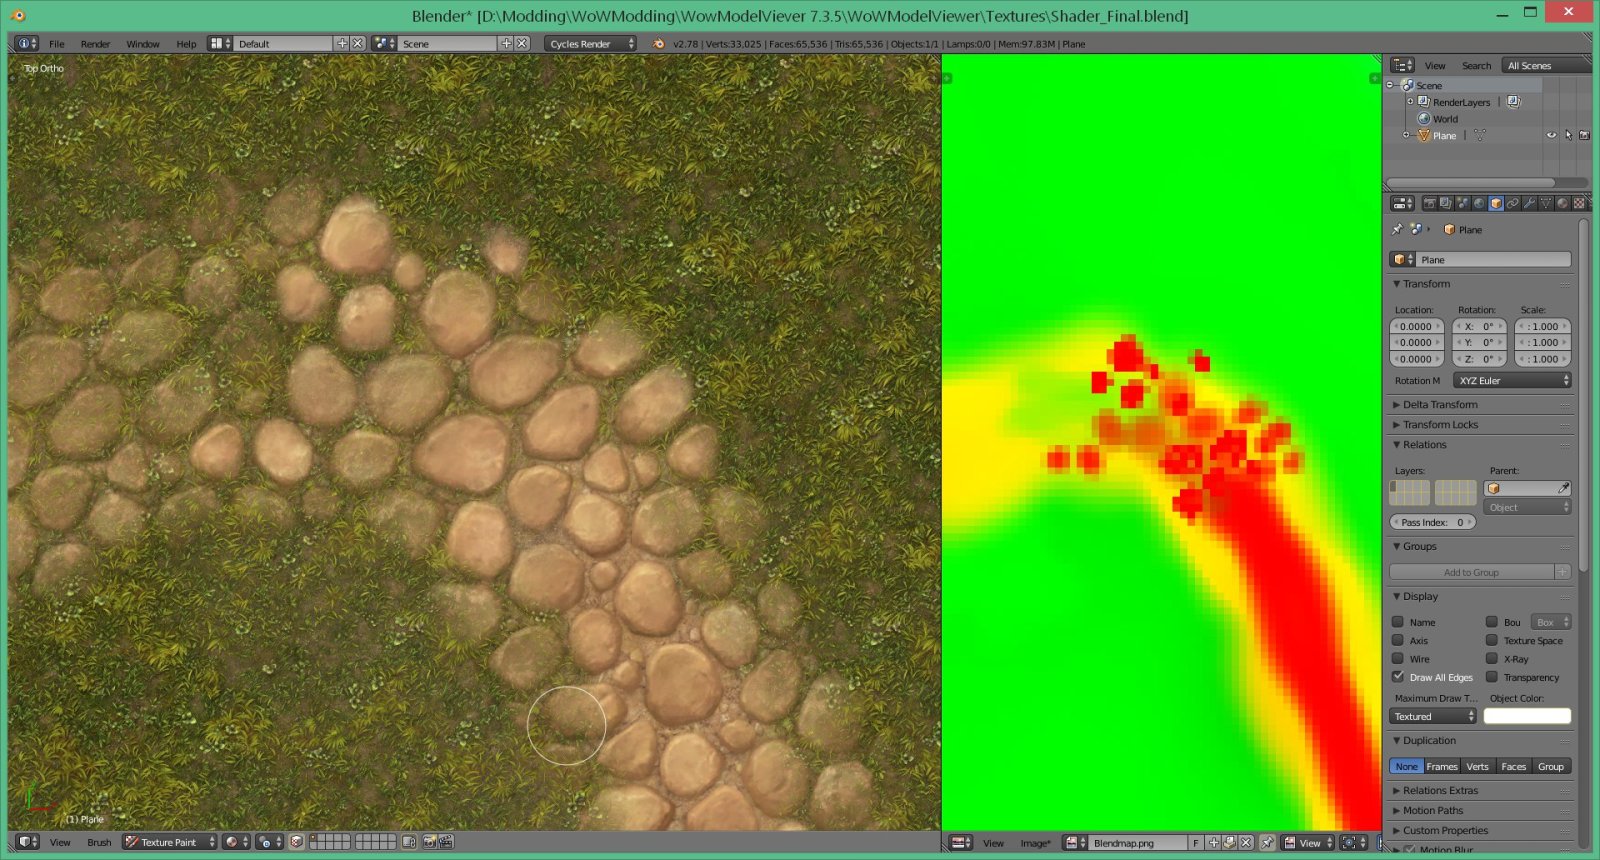Screen dimensions: 1600x860
Task: Open Texture properties checker icon
Action: coord(1579,203)
